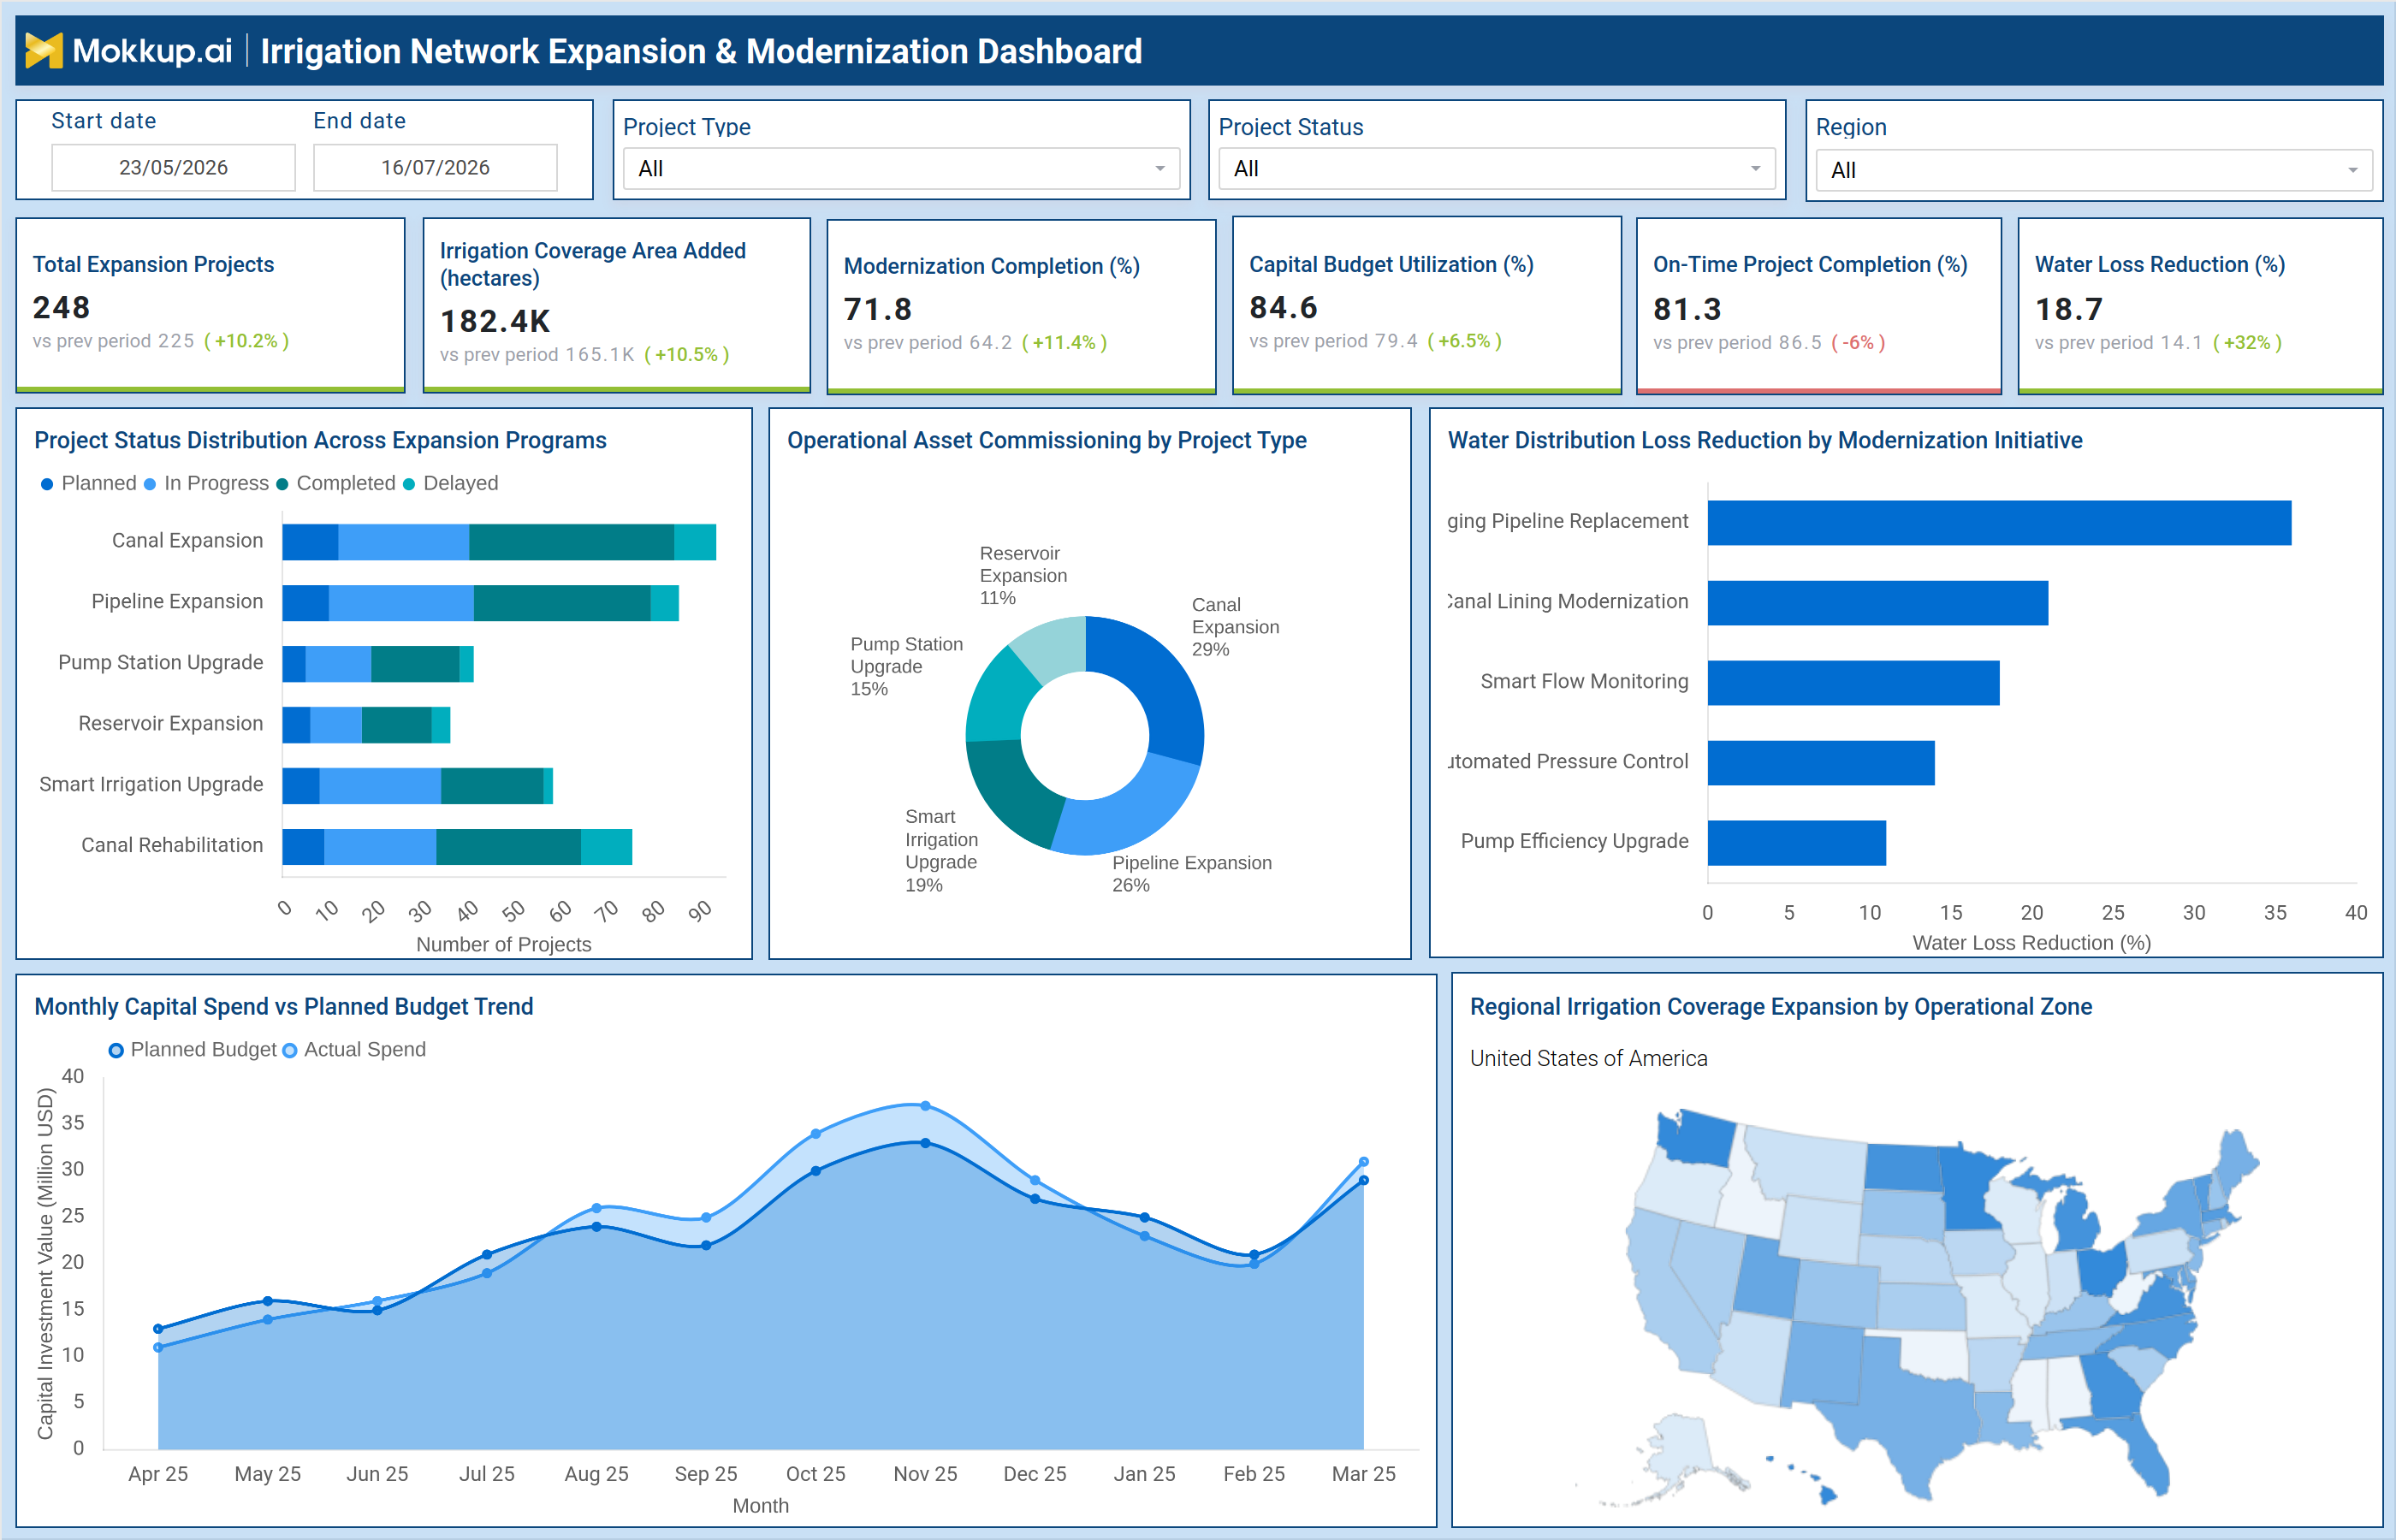Expand the Region dropdown

pos(2094,171)
